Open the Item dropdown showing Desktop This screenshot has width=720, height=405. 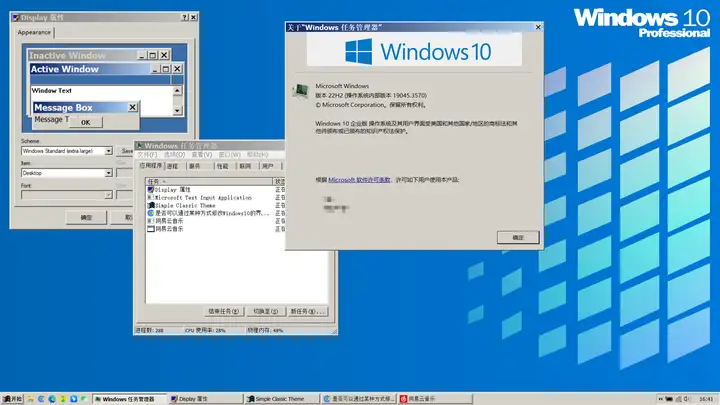click(x=108, y=173)
